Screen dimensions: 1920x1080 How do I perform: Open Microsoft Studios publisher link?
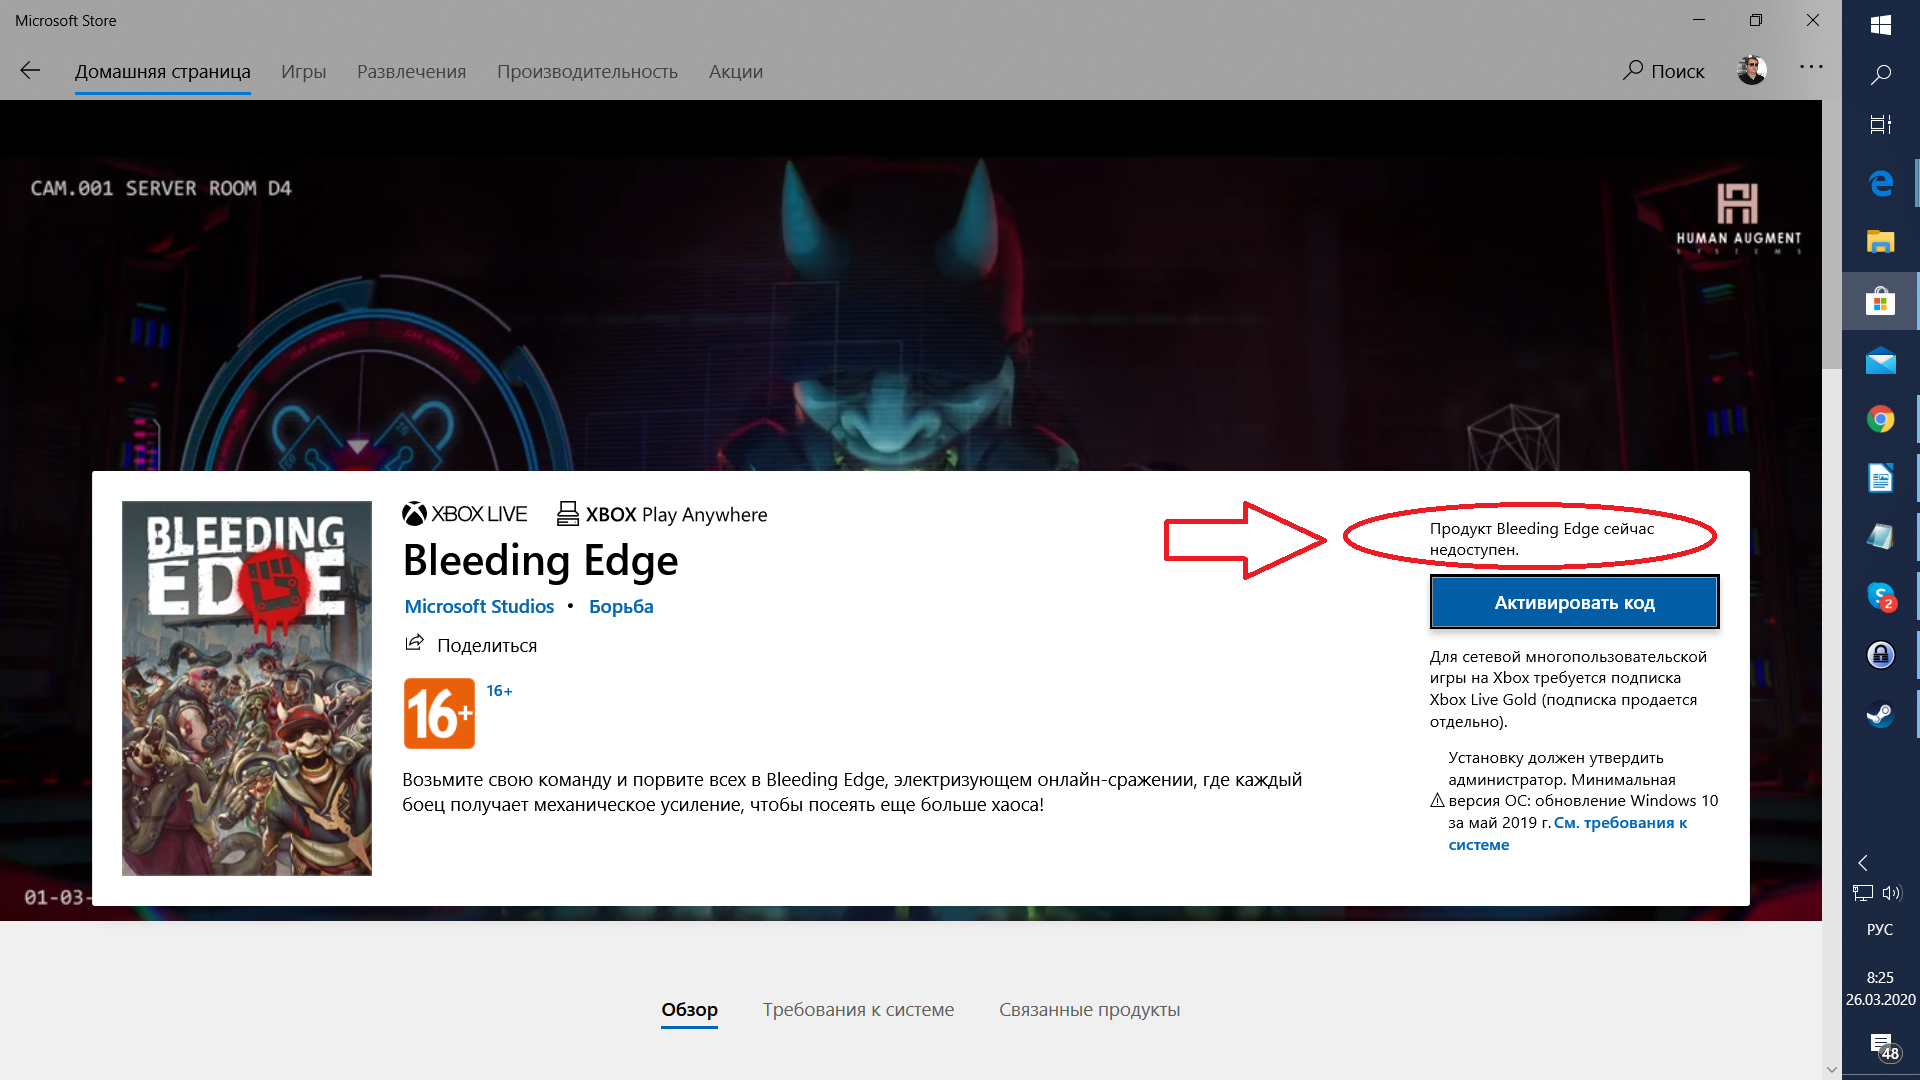click(x=479, y=606)
